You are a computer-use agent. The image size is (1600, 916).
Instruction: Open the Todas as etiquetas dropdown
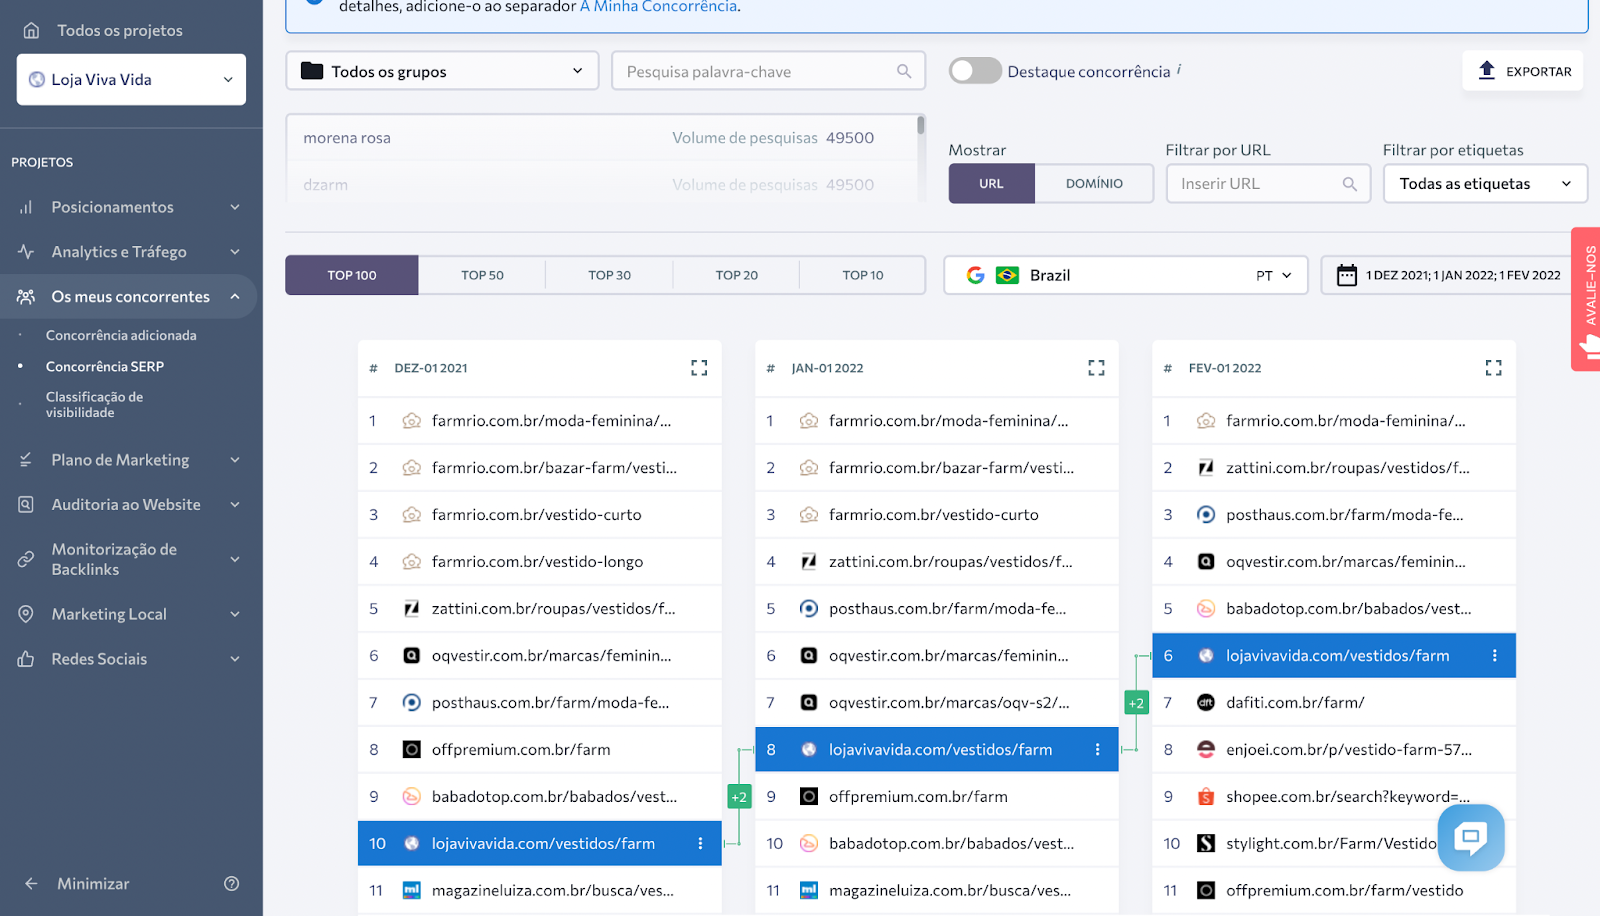pos(1485,184)
